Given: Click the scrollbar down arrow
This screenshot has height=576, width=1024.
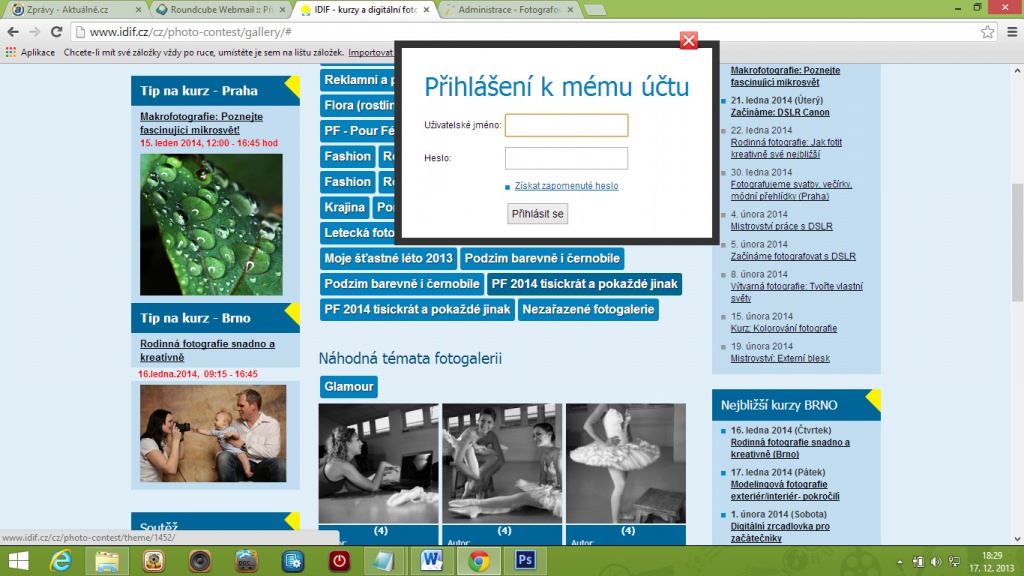Looking at the screenshot, I should [x=1017, y=539].
